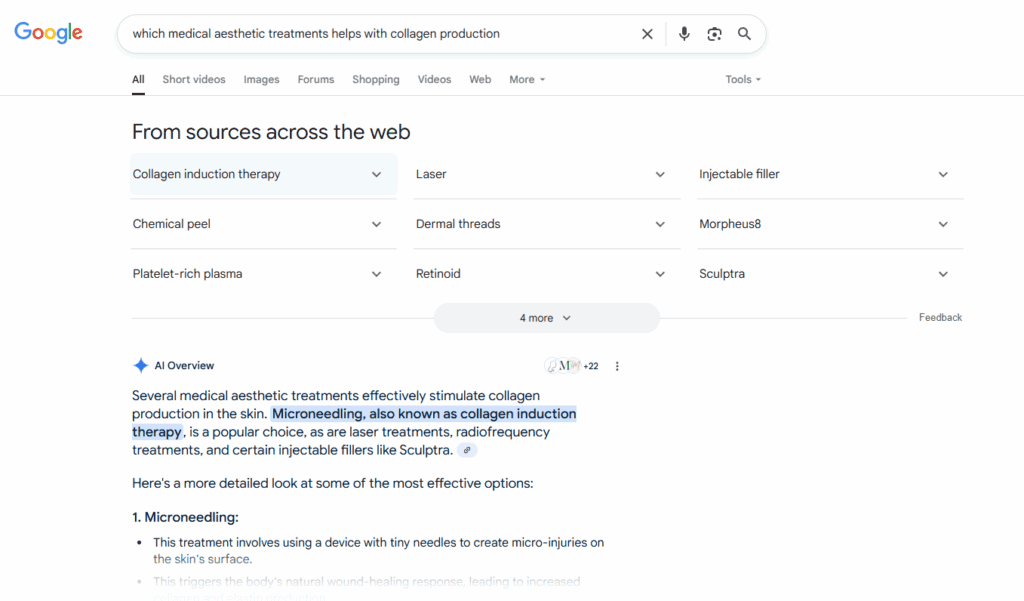Open the Tools dropdown
The width and height of the screenshot is (1024, 601).
point(743,80)
